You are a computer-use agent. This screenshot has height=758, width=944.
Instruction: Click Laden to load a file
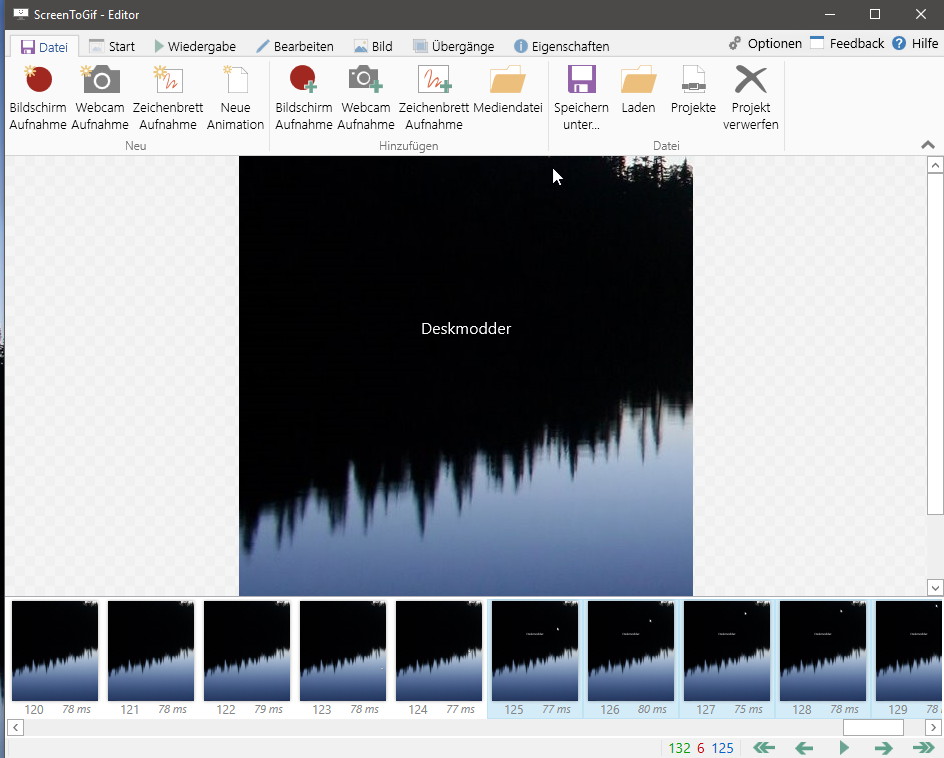[638, 90]
